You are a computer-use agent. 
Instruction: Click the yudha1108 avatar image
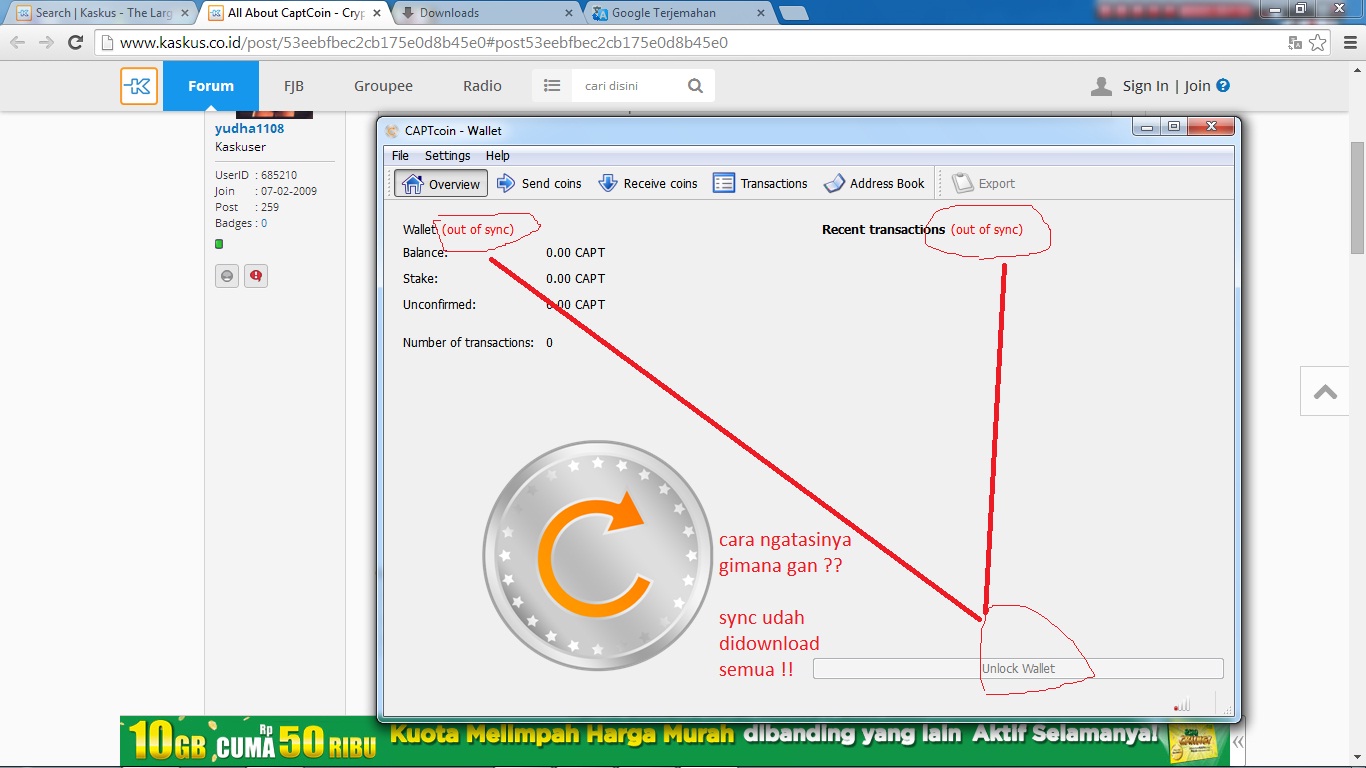tap(274, 115)
